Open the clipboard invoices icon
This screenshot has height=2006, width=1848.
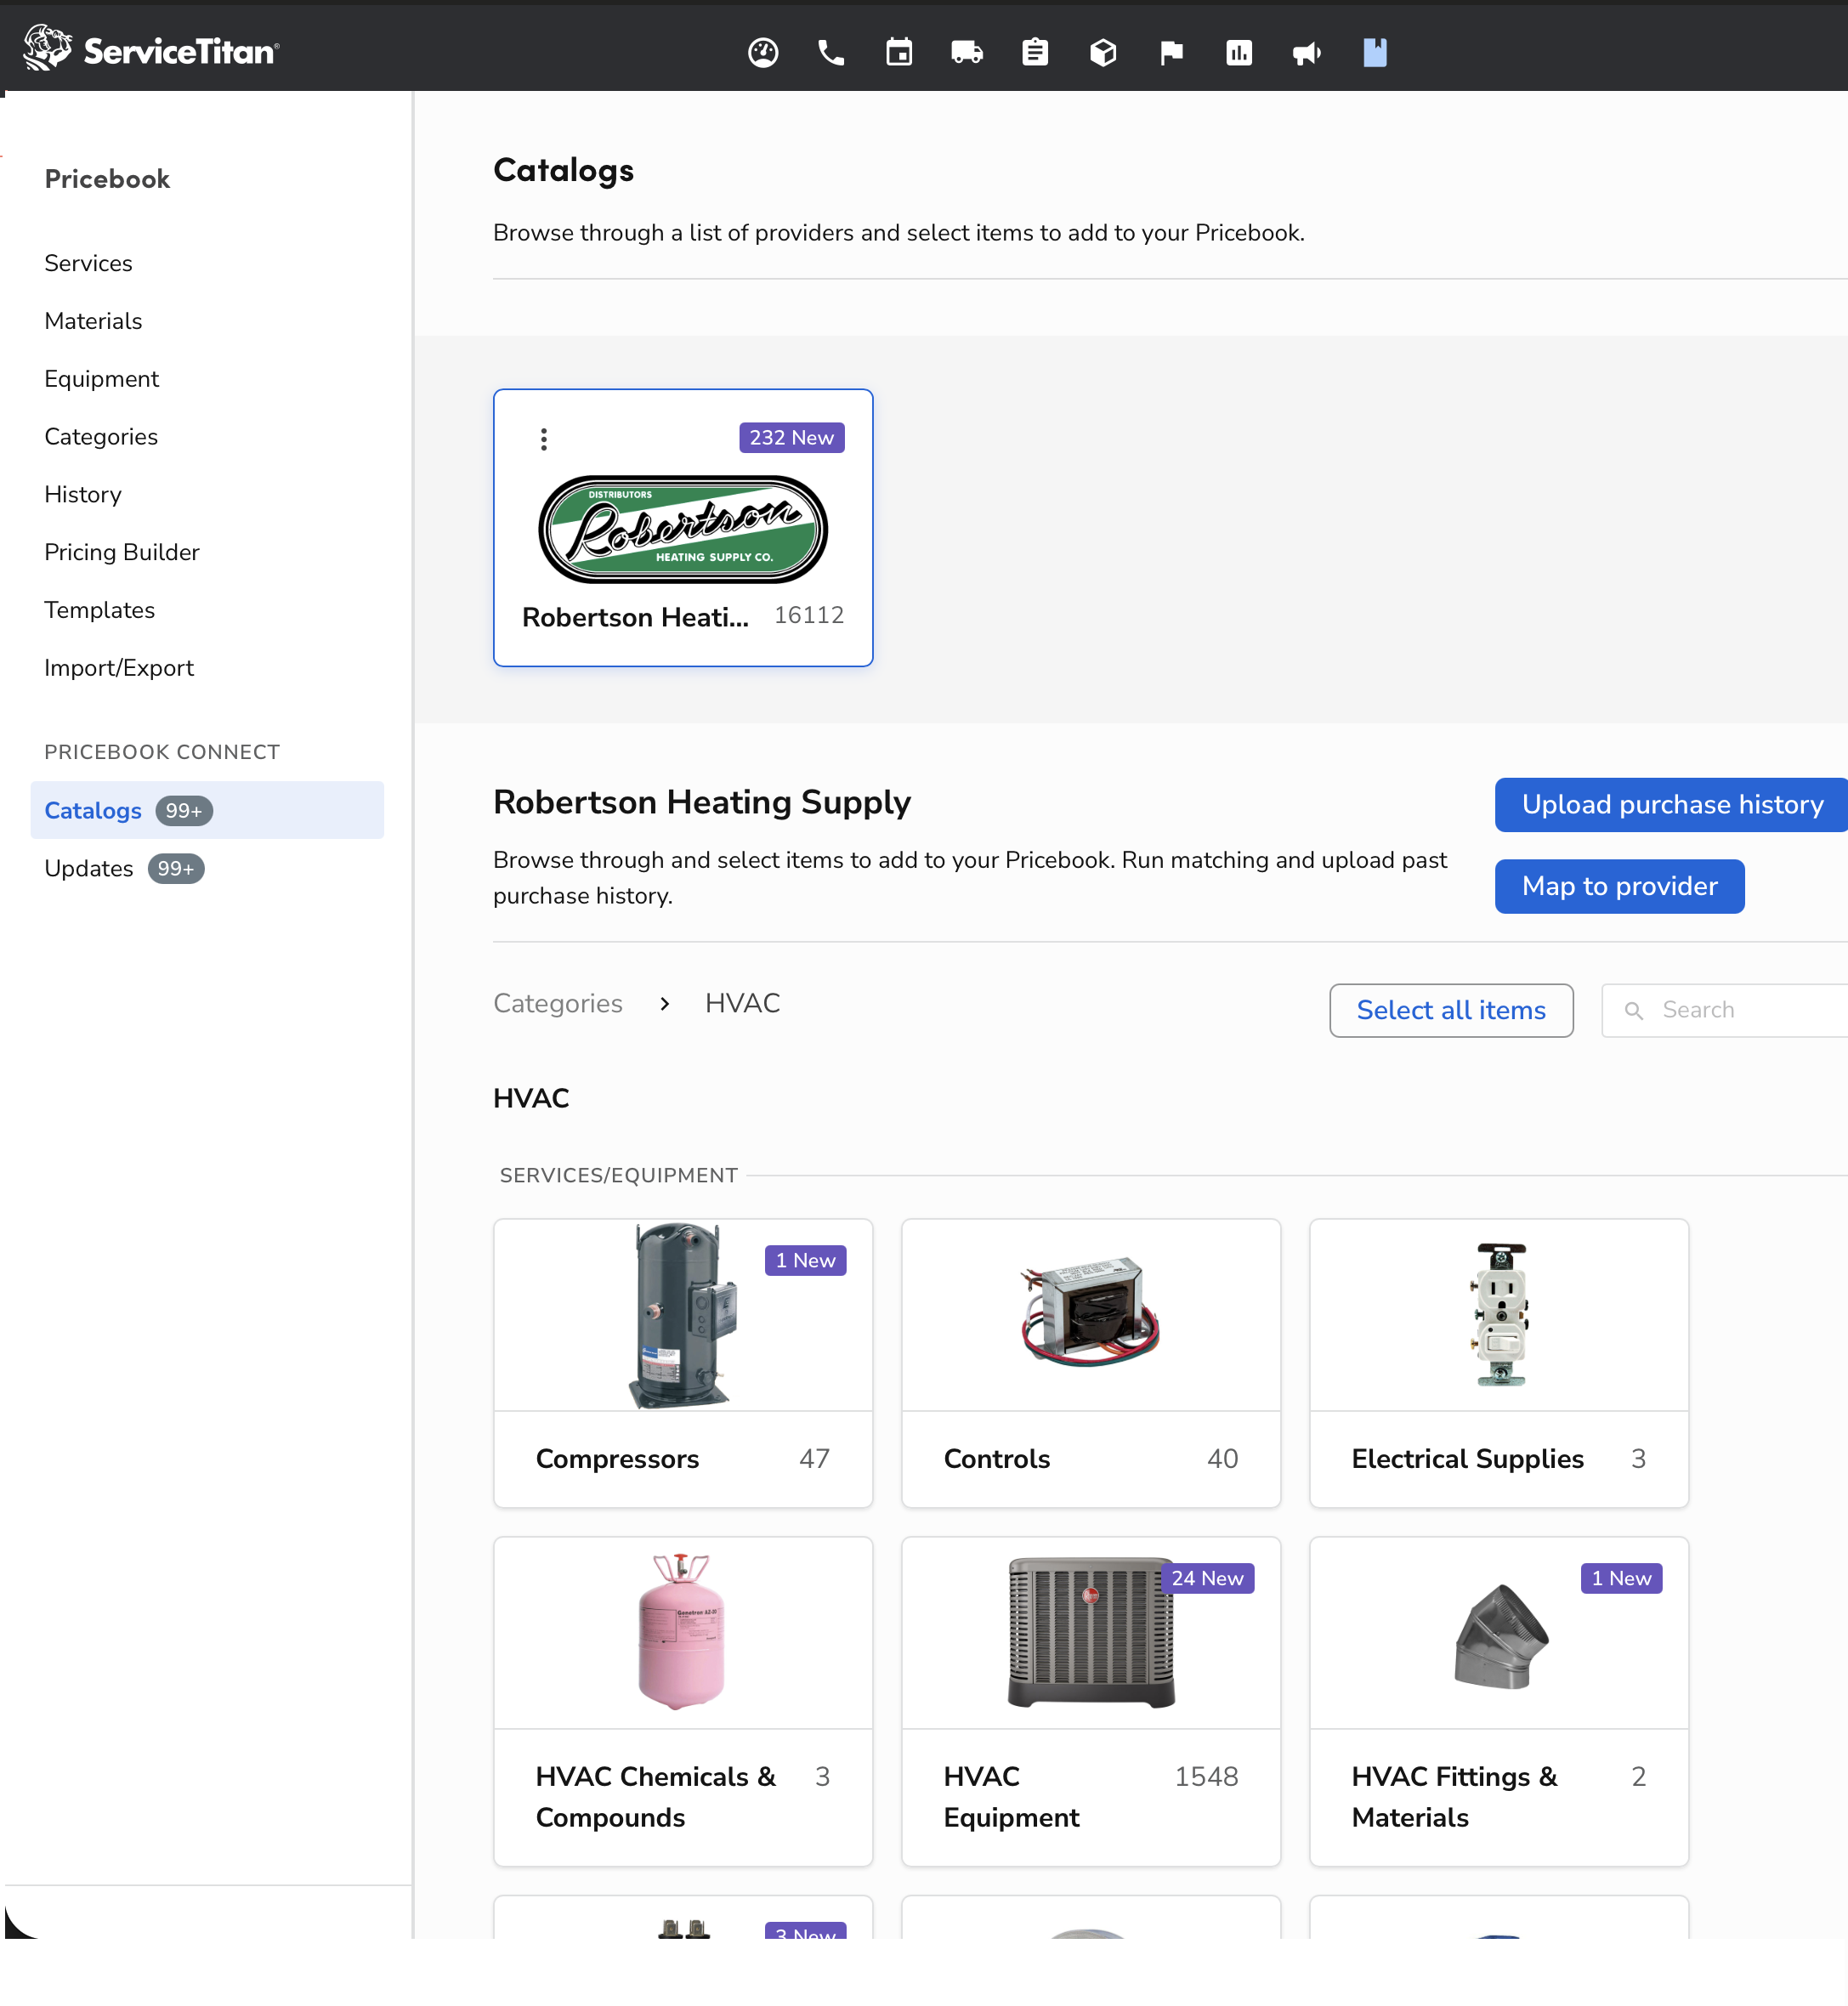pos(1035,52)
